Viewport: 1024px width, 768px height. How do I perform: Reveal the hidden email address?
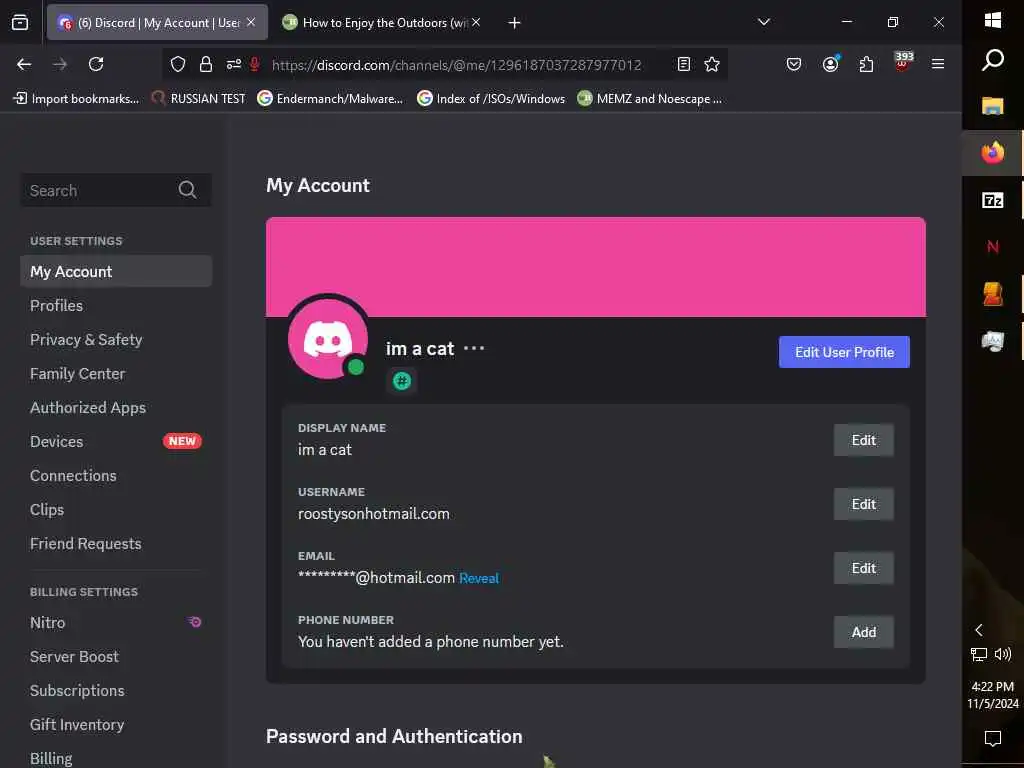pyautogui.click(x=479, y=578)
